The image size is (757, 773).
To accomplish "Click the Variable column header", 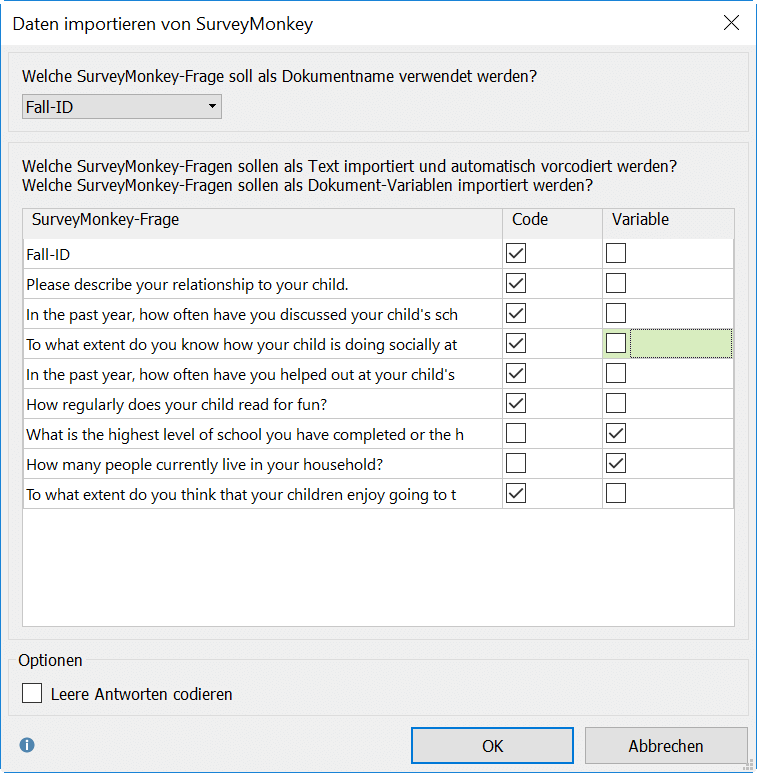I will point(668,224).
